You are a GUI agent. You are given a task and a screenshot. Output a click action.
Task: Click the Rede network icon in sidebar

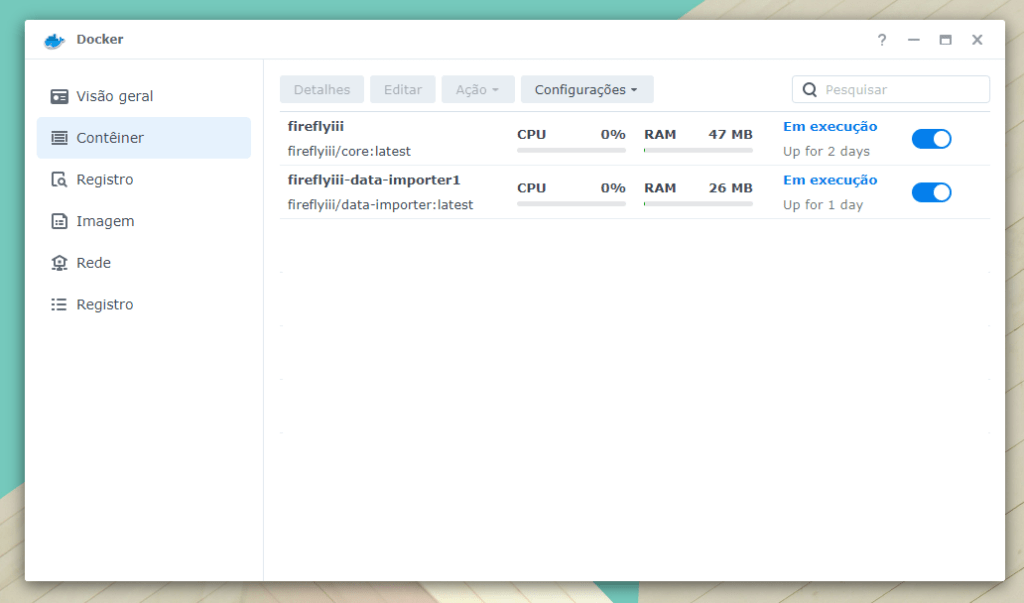point(59,263)
